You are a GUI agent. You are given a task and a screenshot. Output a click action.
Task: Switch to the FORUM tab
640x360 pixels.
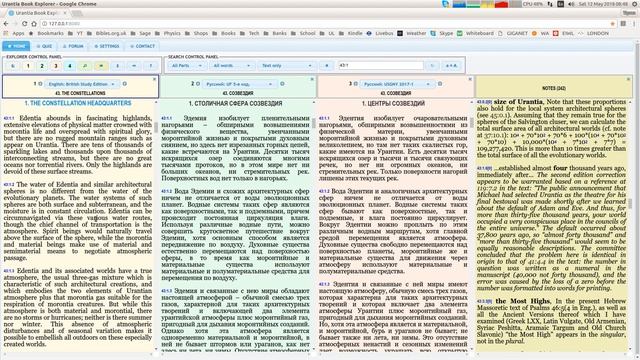point(73,46)
